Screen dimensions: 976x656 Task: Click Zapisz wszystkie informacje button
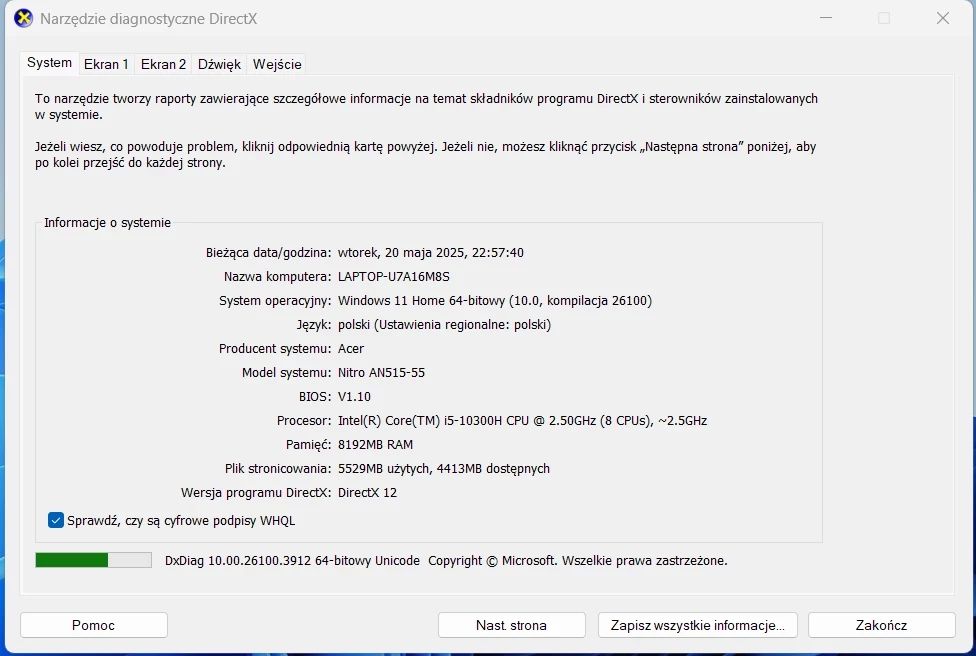698,625
